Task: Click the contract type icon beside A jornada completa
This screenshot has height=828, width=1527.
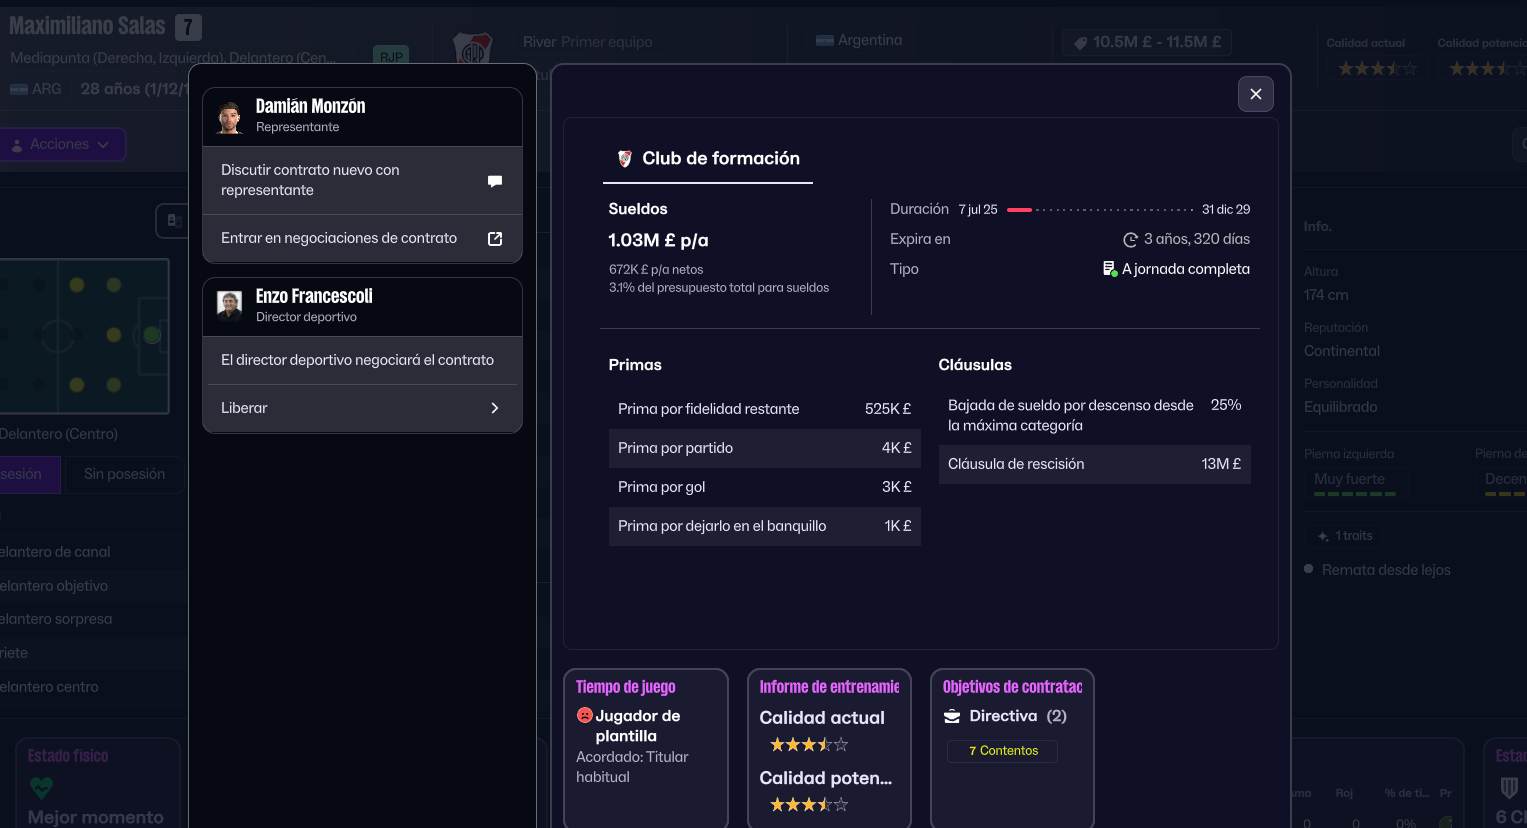Action: click(x=1110, y=269)
